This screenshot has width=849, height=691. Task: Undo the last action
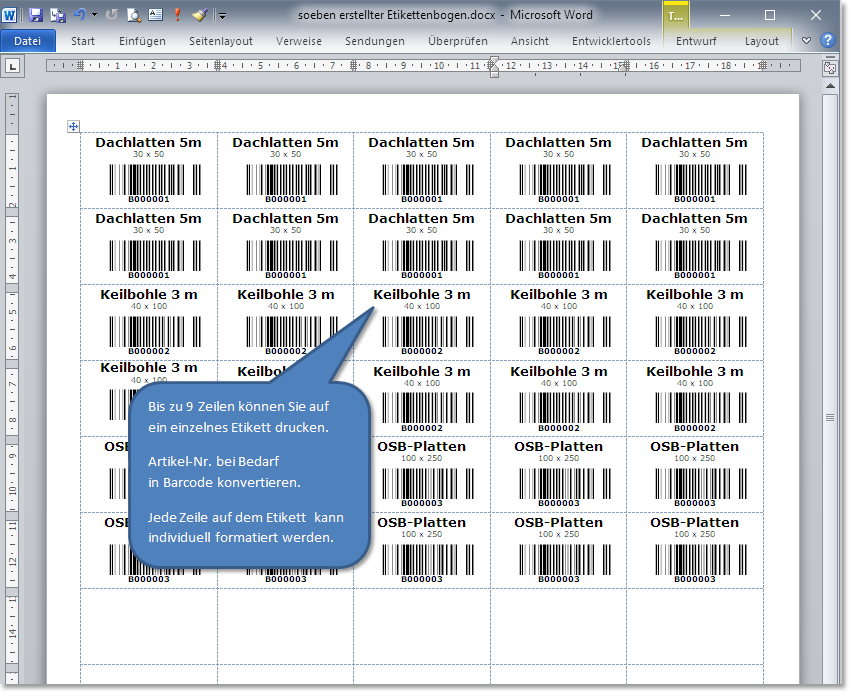click(x=80, y=15)
